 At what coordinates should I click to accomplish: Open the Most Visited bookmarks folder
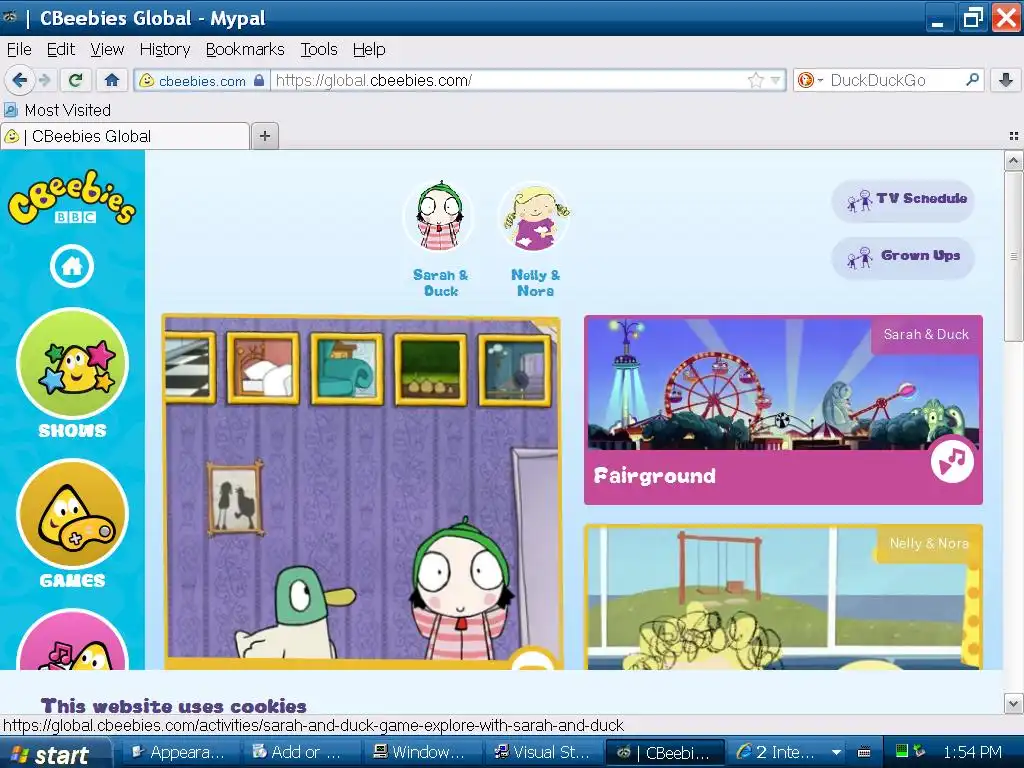[x=57, y=110]
